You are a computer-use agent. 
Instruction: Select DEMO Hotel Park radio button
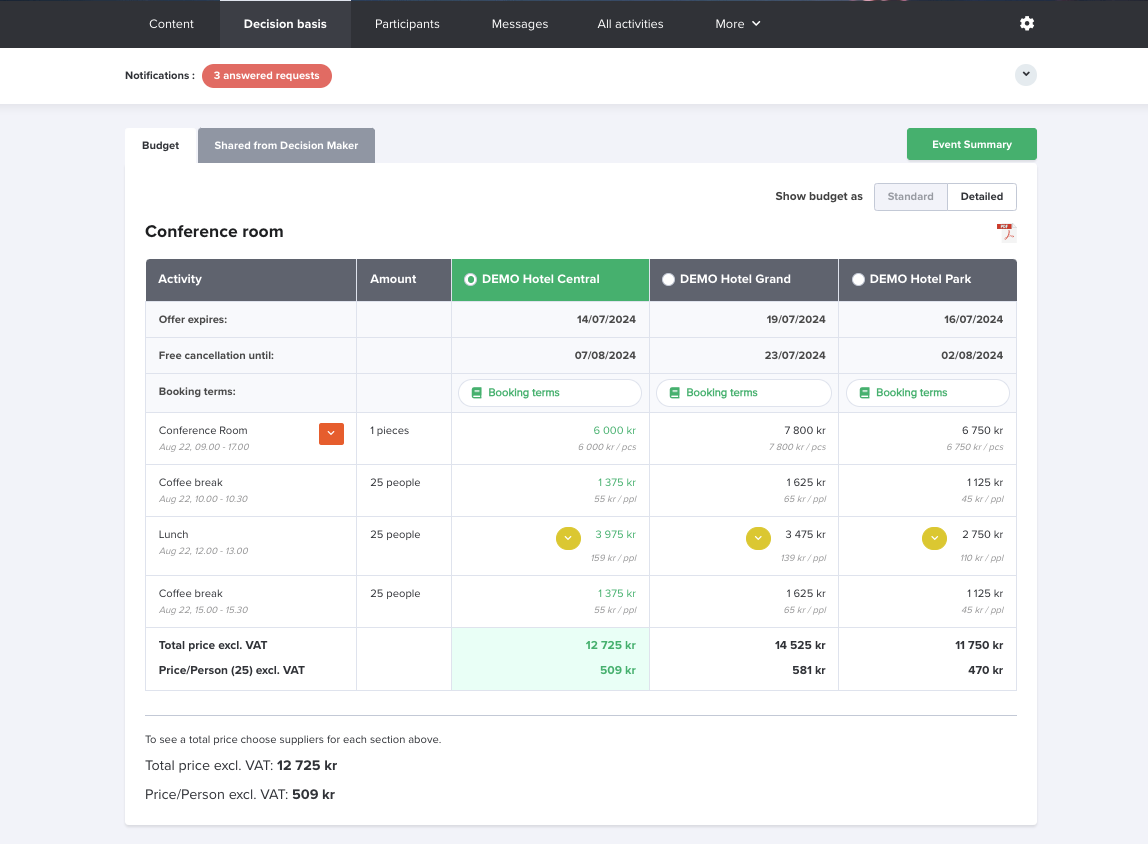858,280
